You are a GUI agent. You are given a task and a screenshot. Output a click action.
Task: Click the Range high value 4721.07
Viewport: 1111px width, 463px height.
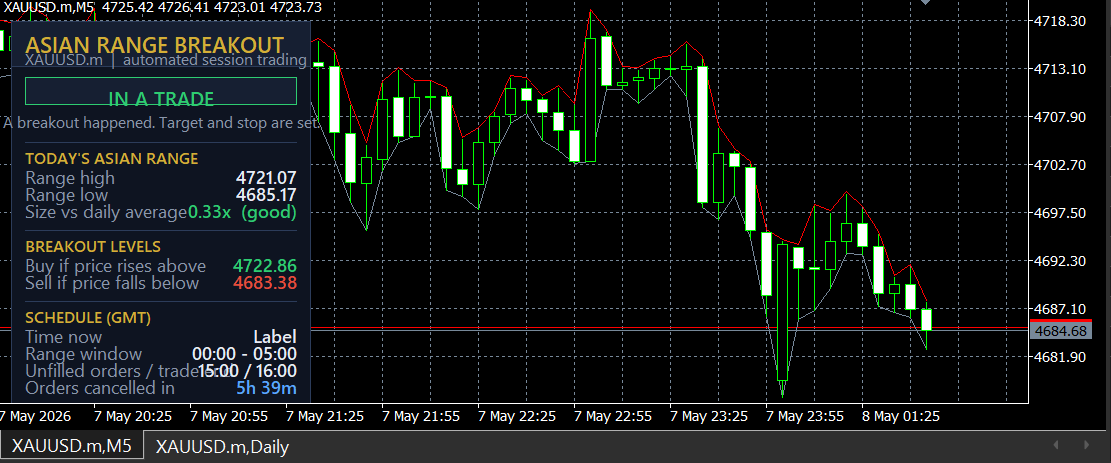click(x=266, y=178)
